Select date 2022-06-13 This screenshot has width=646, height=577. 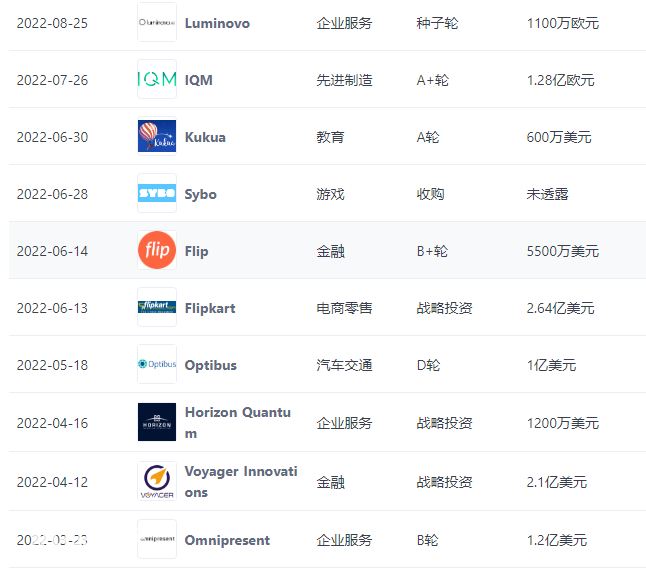click(52, 308)
